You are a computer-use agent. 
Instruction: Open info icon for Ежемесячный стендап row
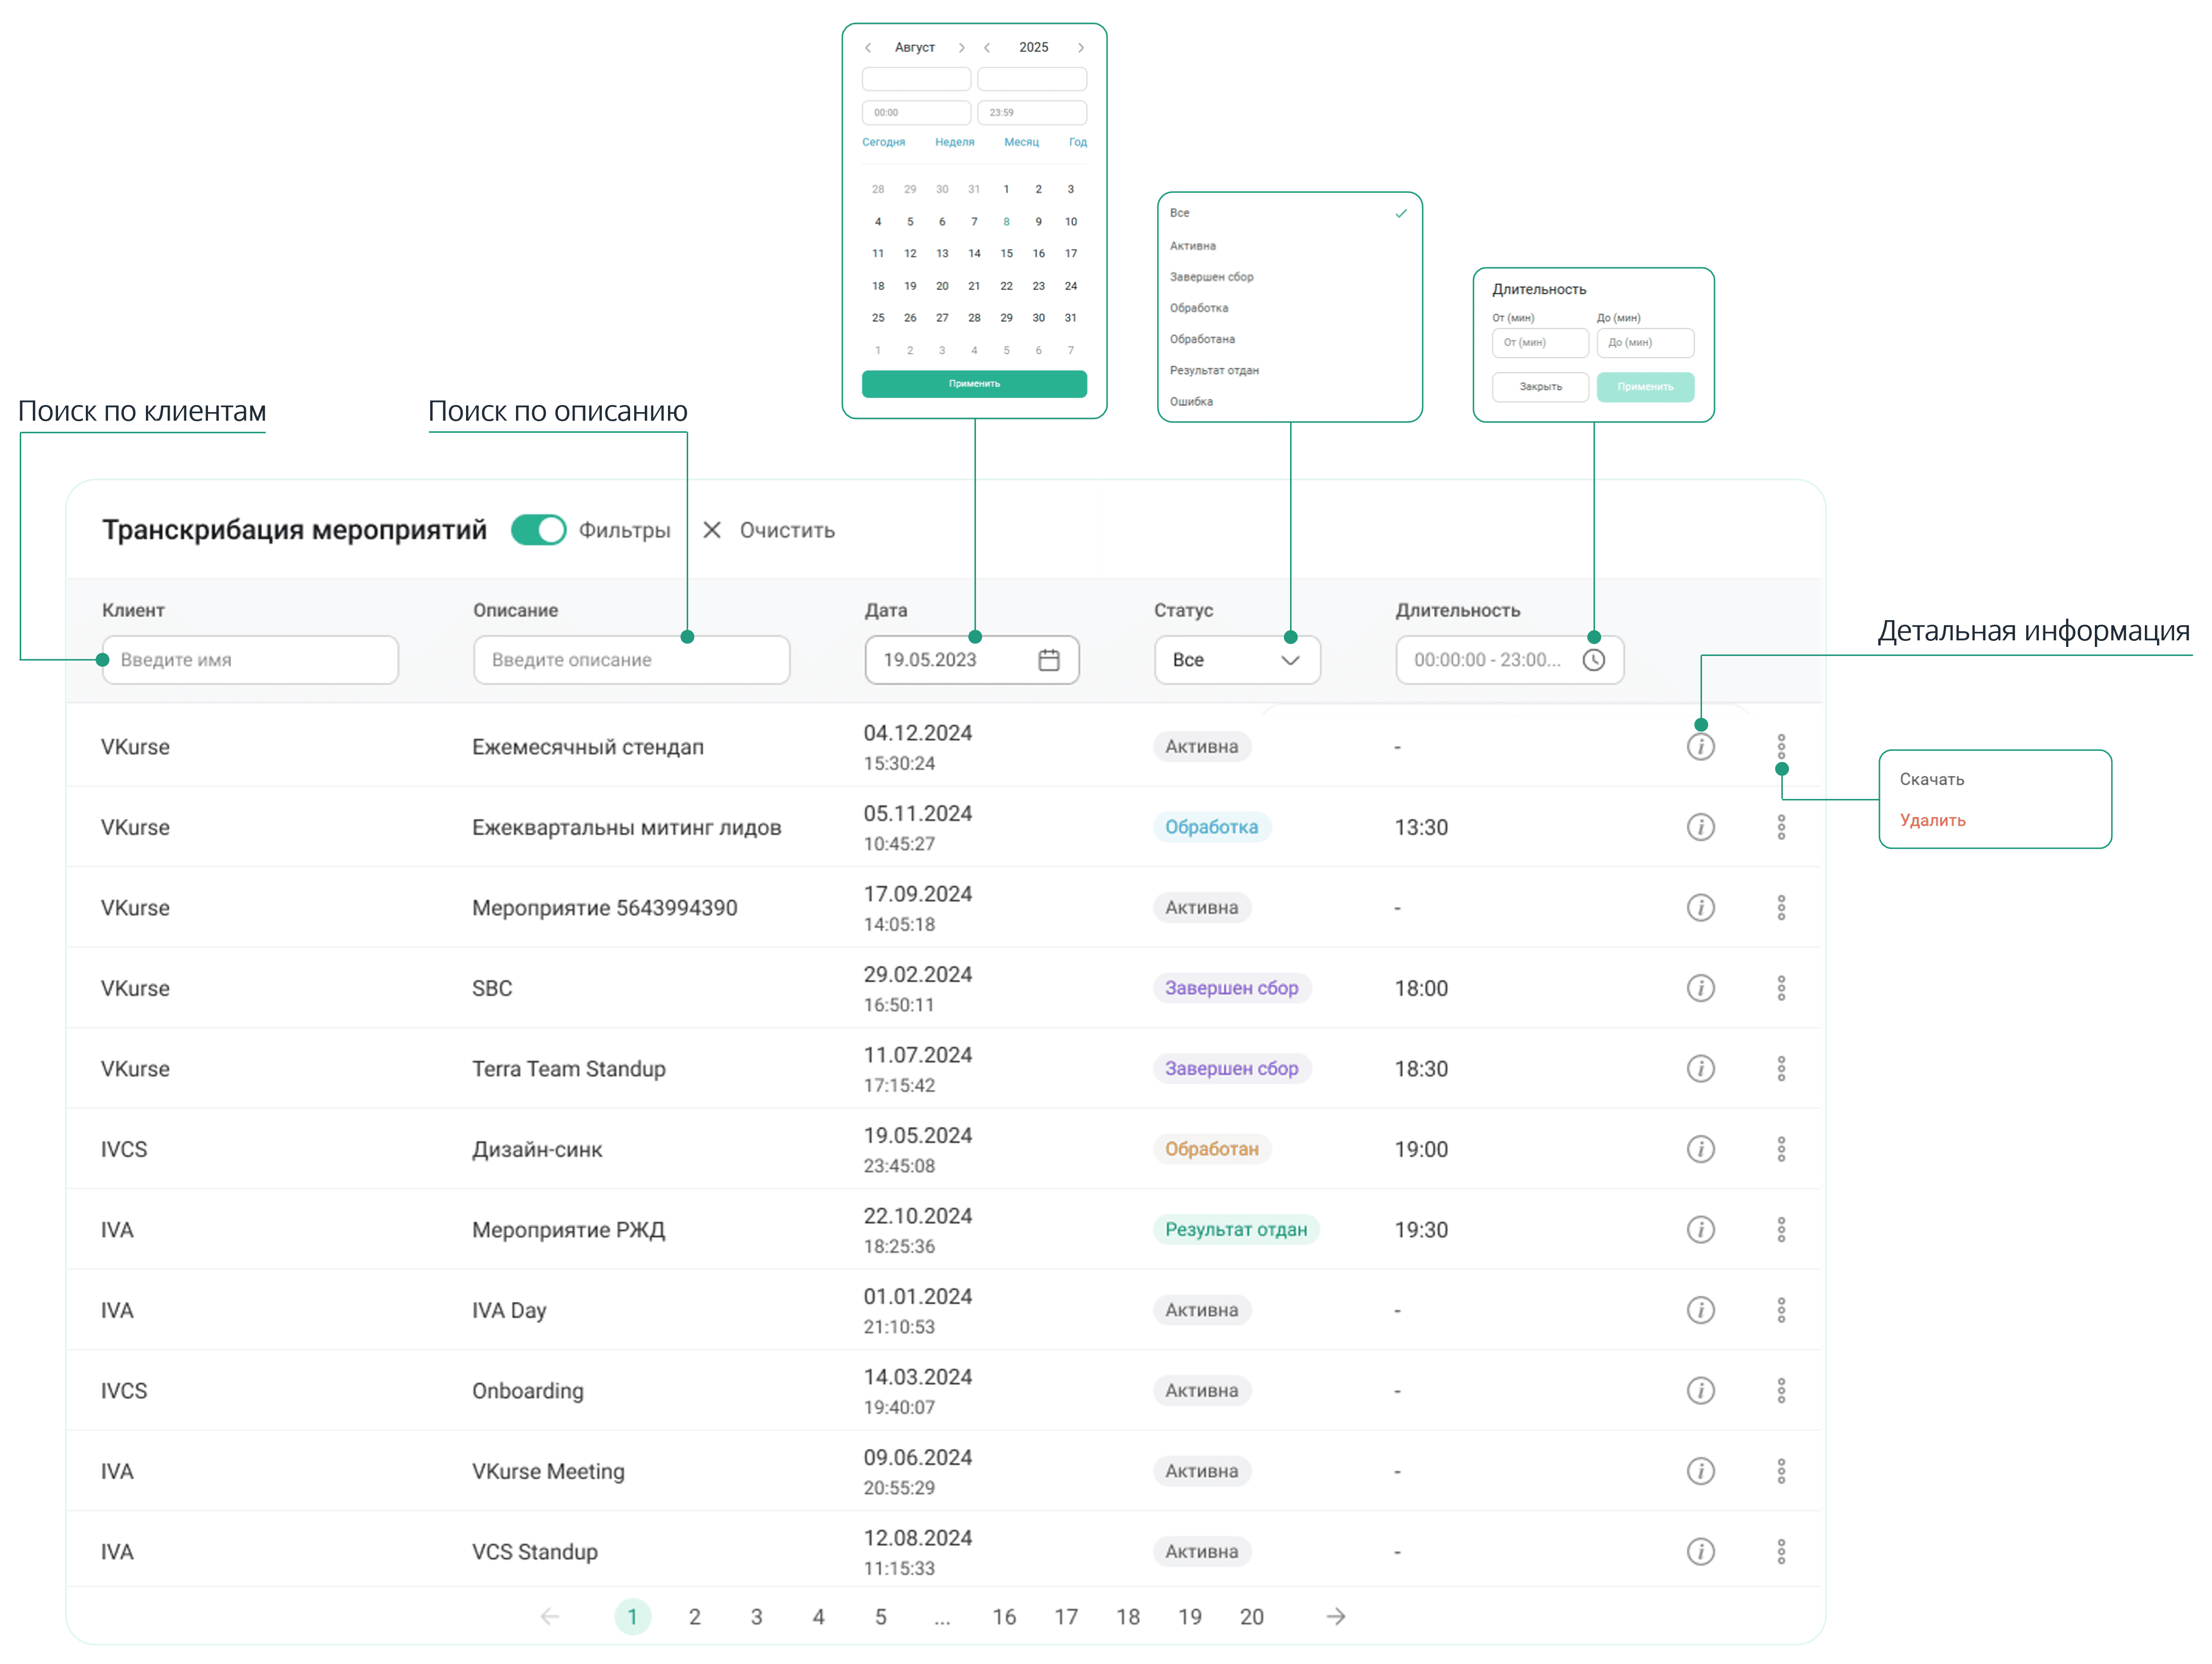pyautogui.click(x=1700, y=747)
